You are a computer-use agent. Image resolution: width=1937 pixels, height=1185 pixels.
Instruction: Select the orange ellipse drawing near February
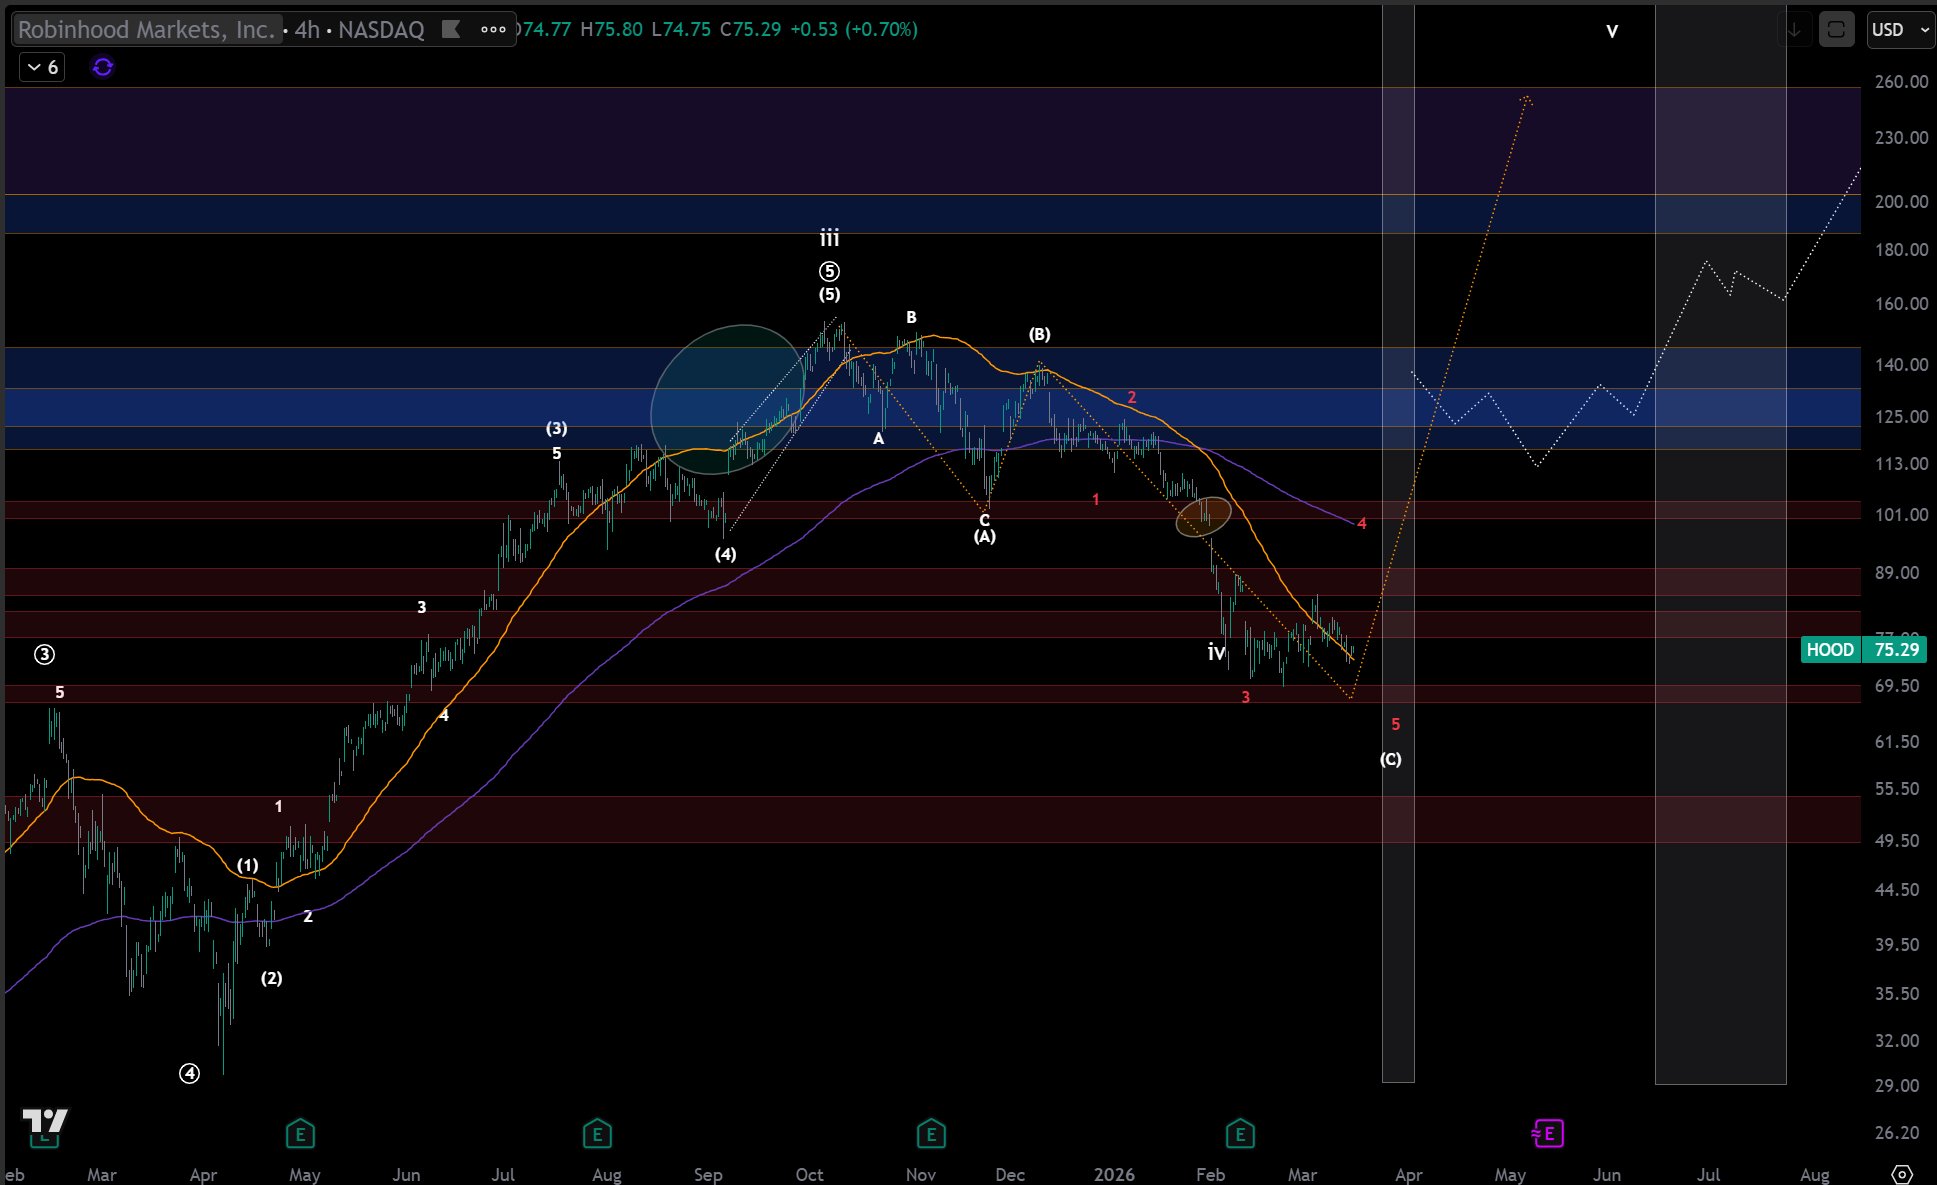coord(1203,516)
